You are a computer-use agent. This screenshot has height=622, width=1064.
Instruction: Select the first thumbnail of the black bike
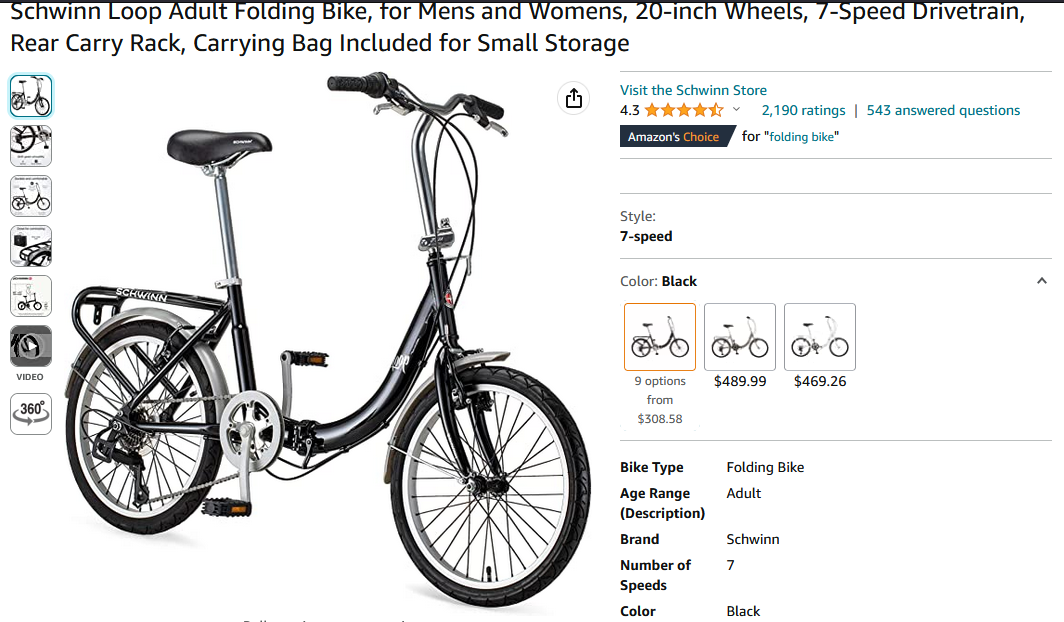tap(31, 96)
